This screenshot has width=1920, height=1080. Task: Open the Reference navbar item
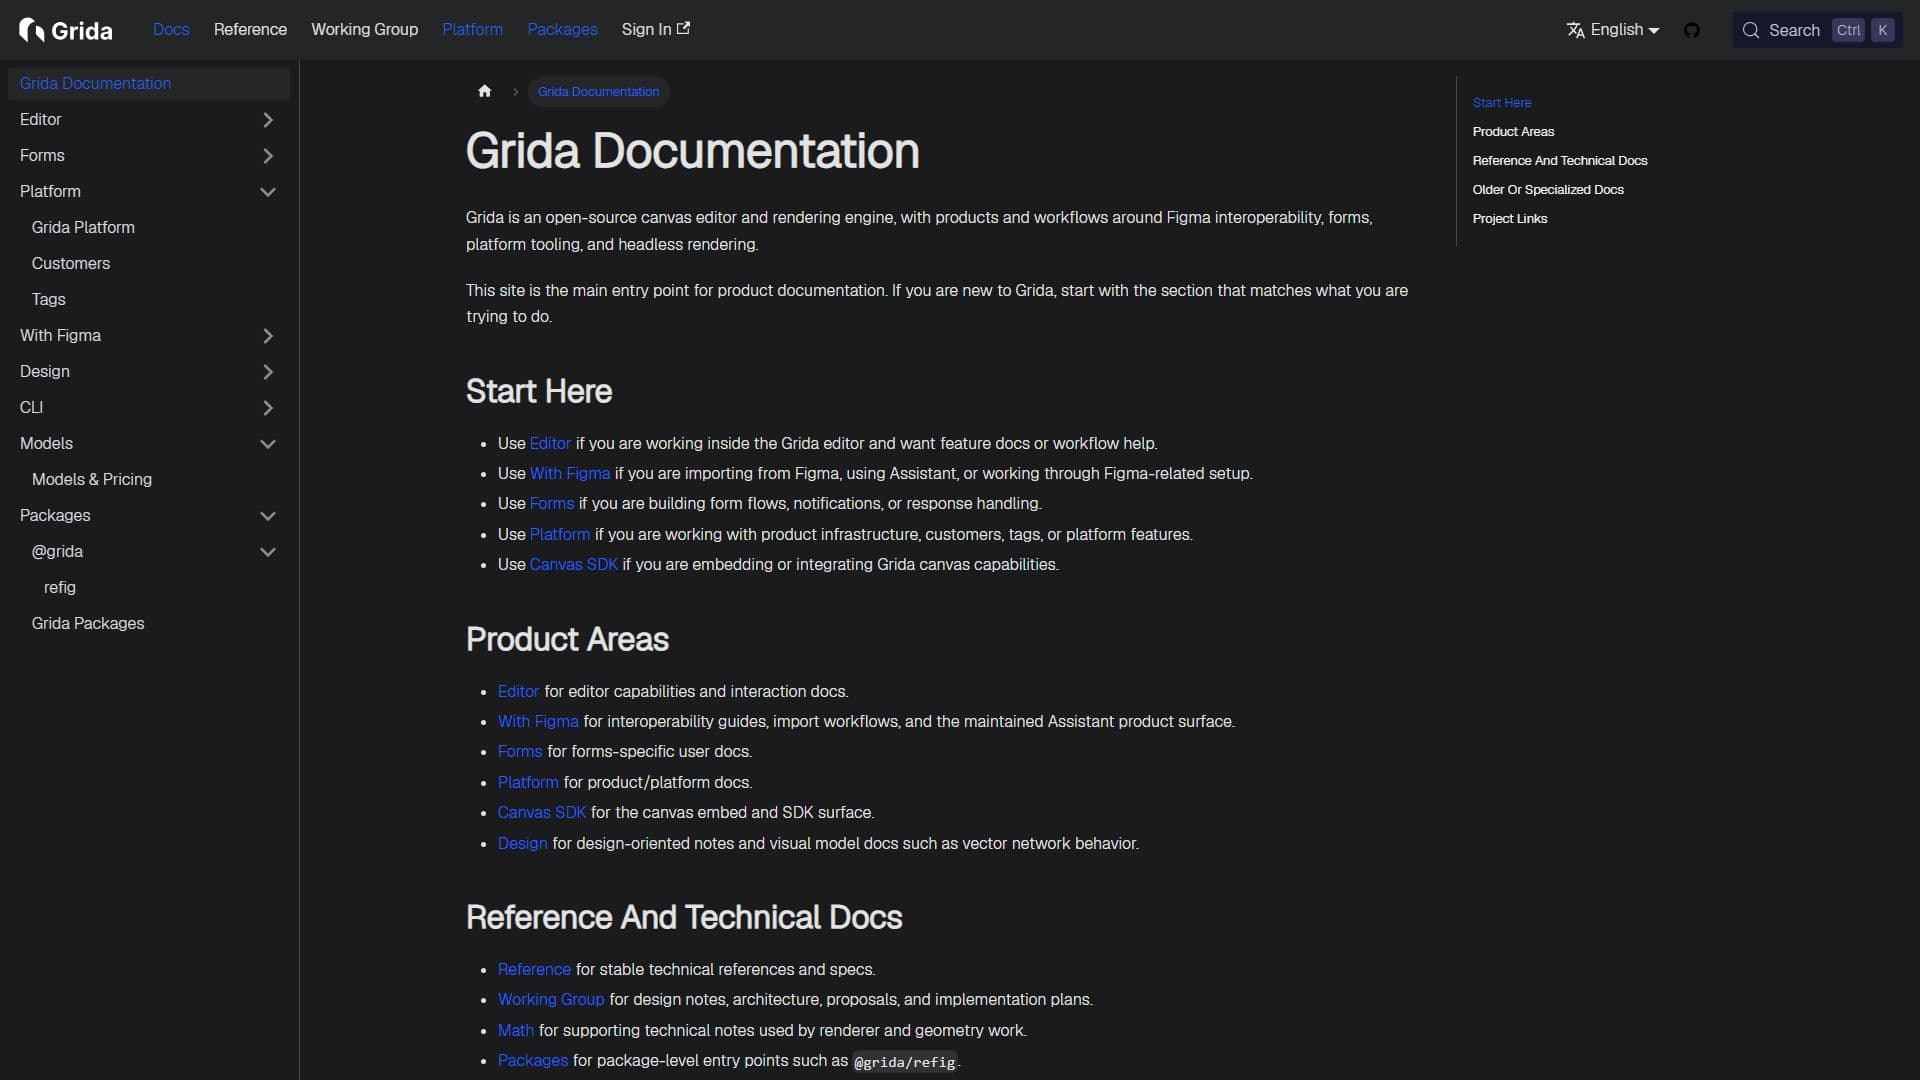(250, 29)
